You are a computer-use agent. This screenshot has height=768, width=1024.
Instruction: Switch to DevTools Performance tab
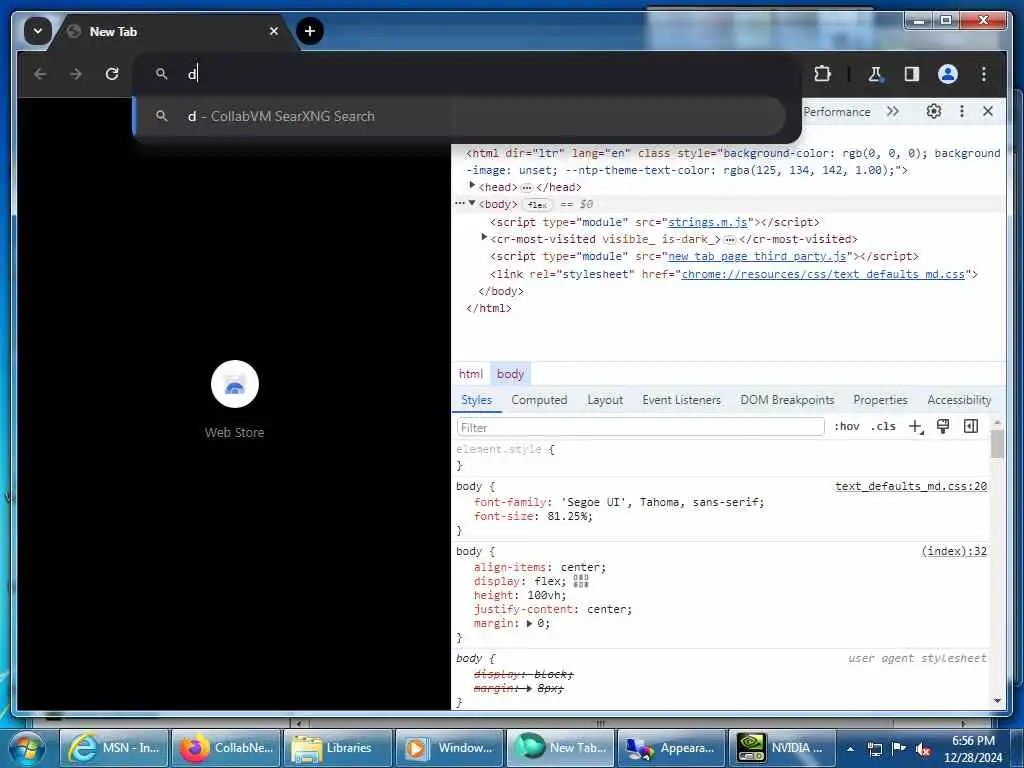click(837, 112)
